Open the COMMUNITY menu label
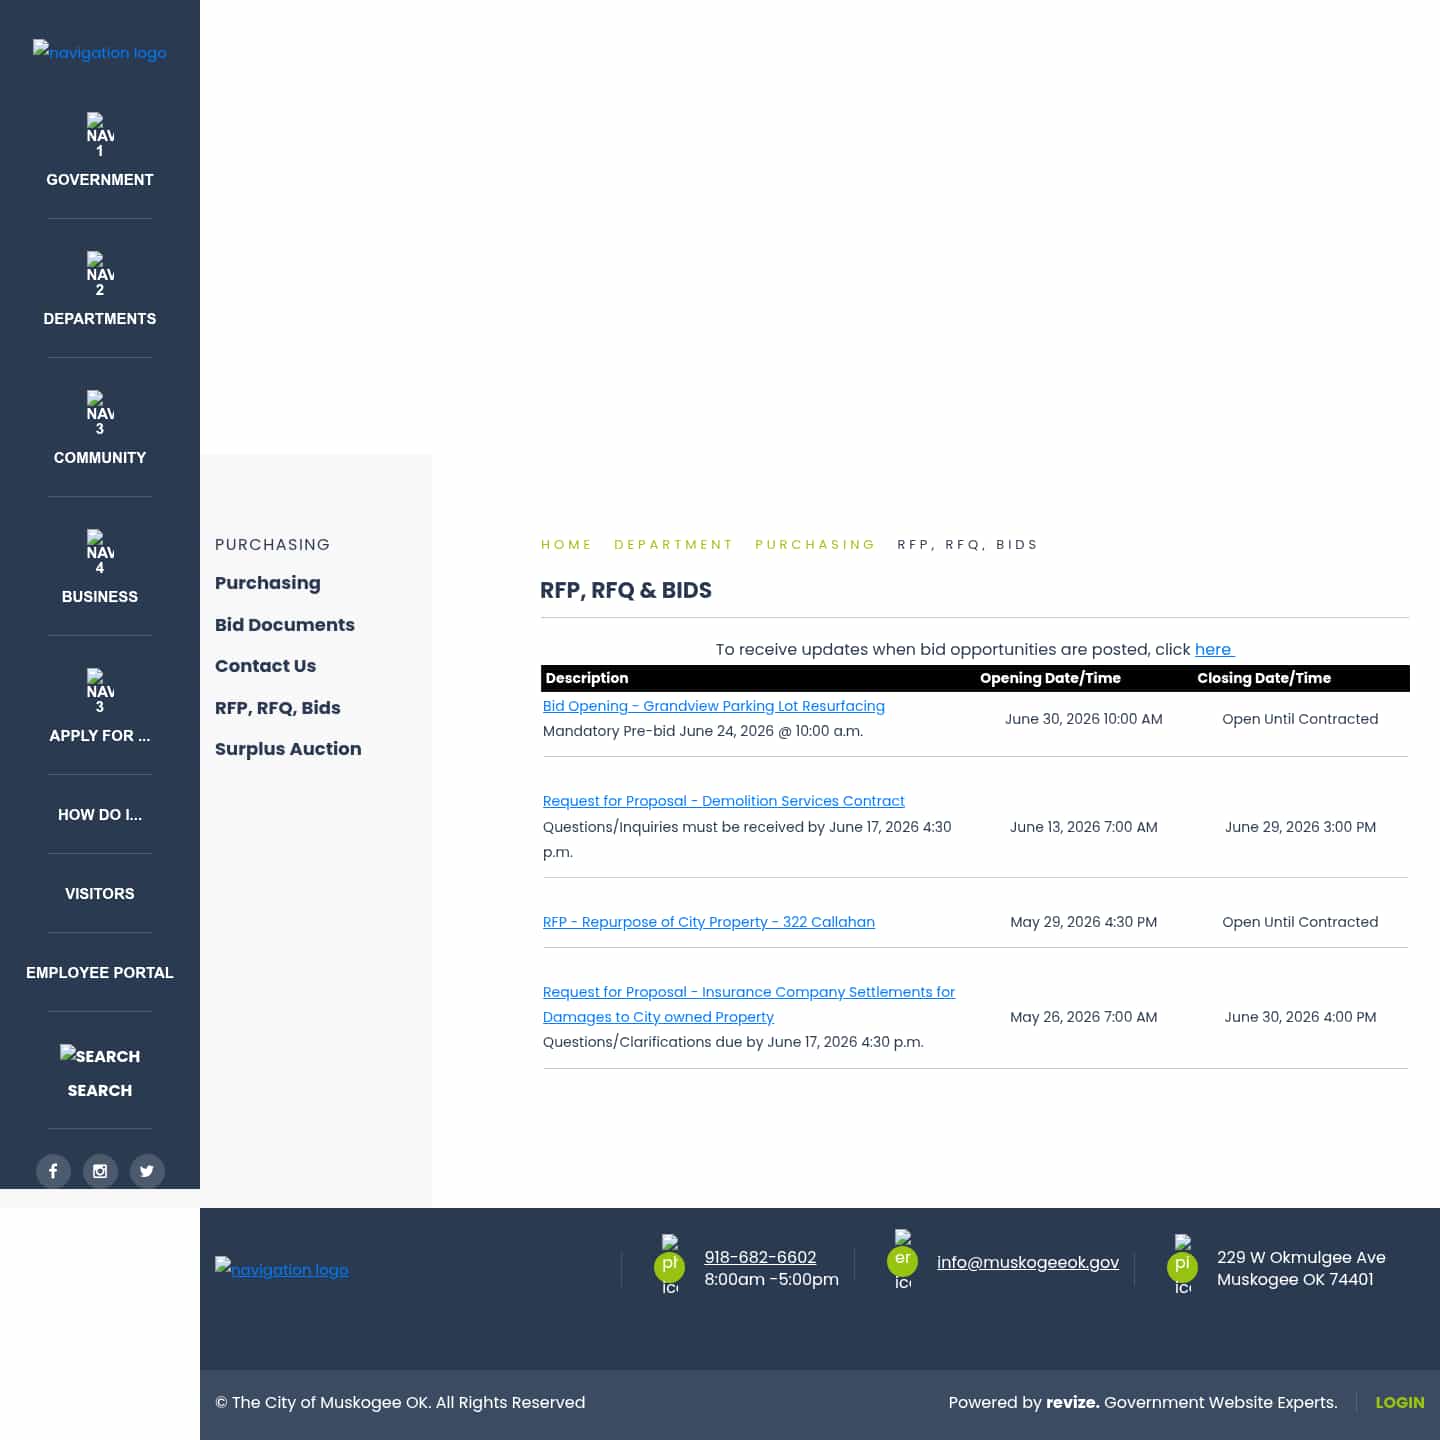 pyautogui.click(x=100, y=458)
